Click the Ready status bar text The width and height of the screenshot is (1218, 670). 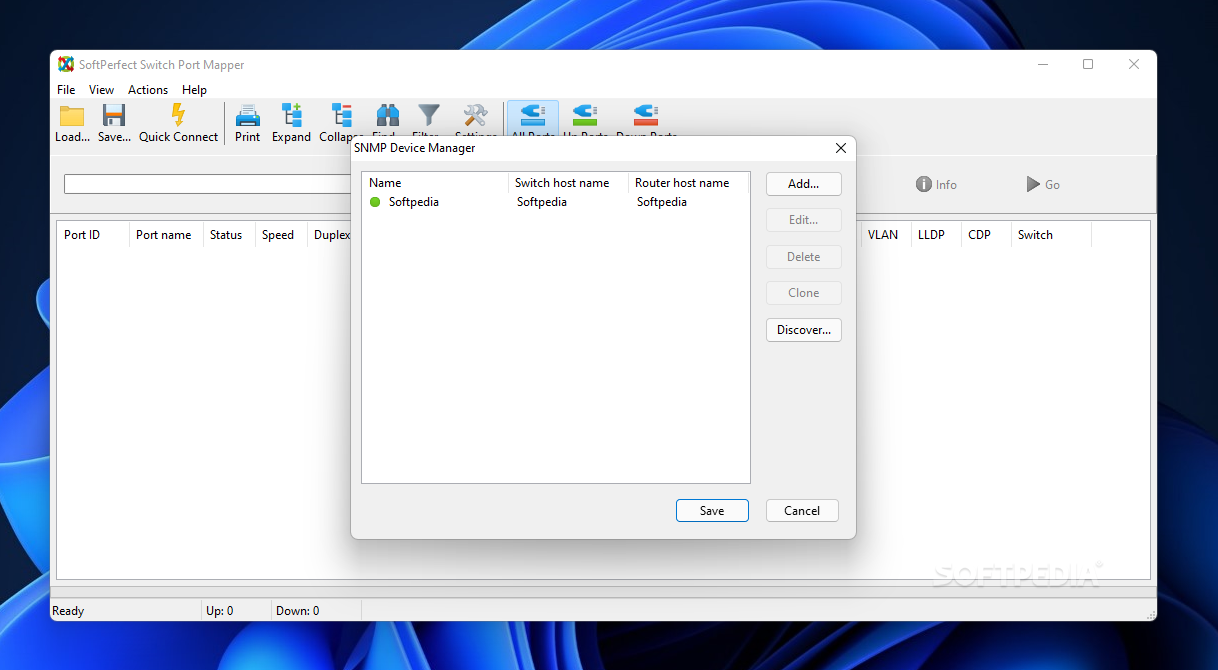[68, 611]
